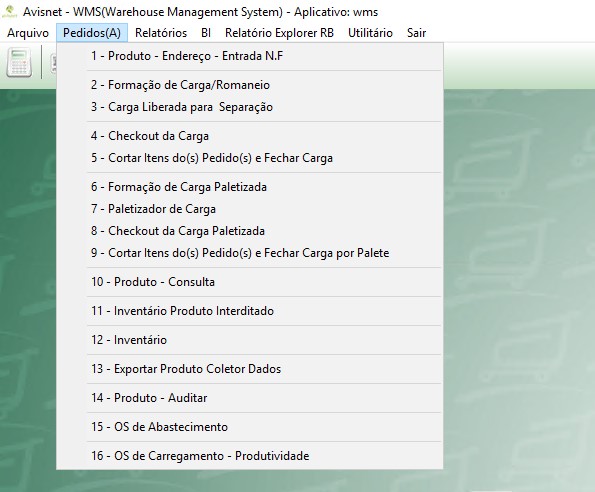Choose item 6 Formação de Carga Paletizada

click(x=250, y=187)
